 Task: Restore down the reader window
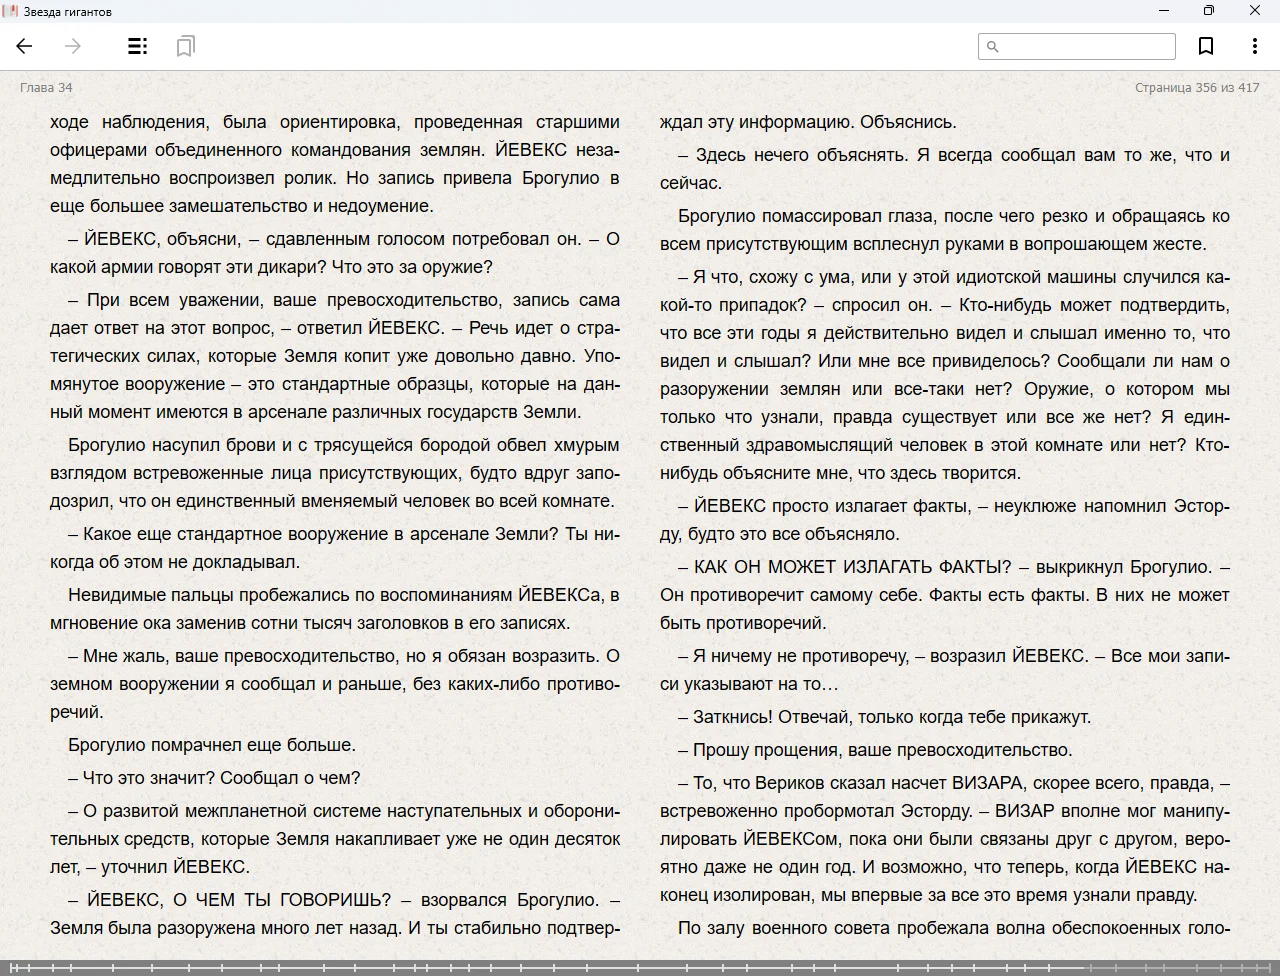pos(1208,11)
